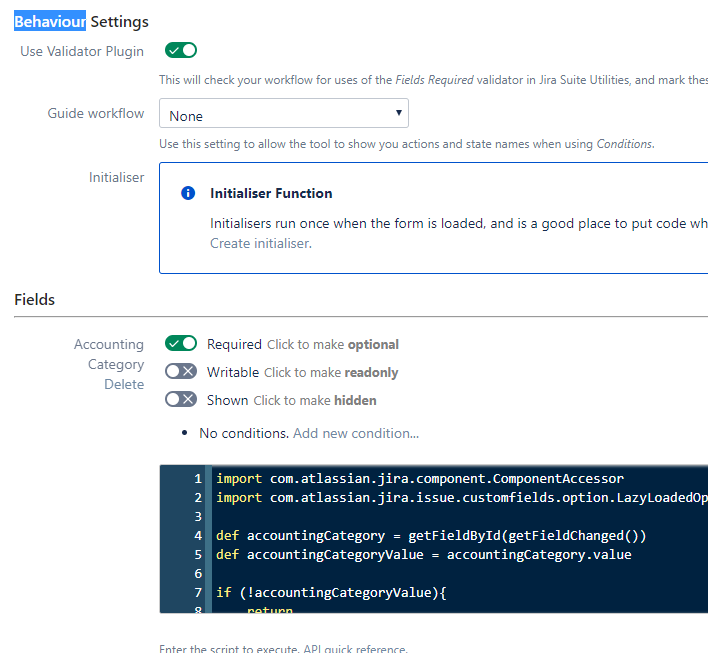Click line 5 defining accountingCategoryValue
This screenshot has height=653, width=708.
424,555
